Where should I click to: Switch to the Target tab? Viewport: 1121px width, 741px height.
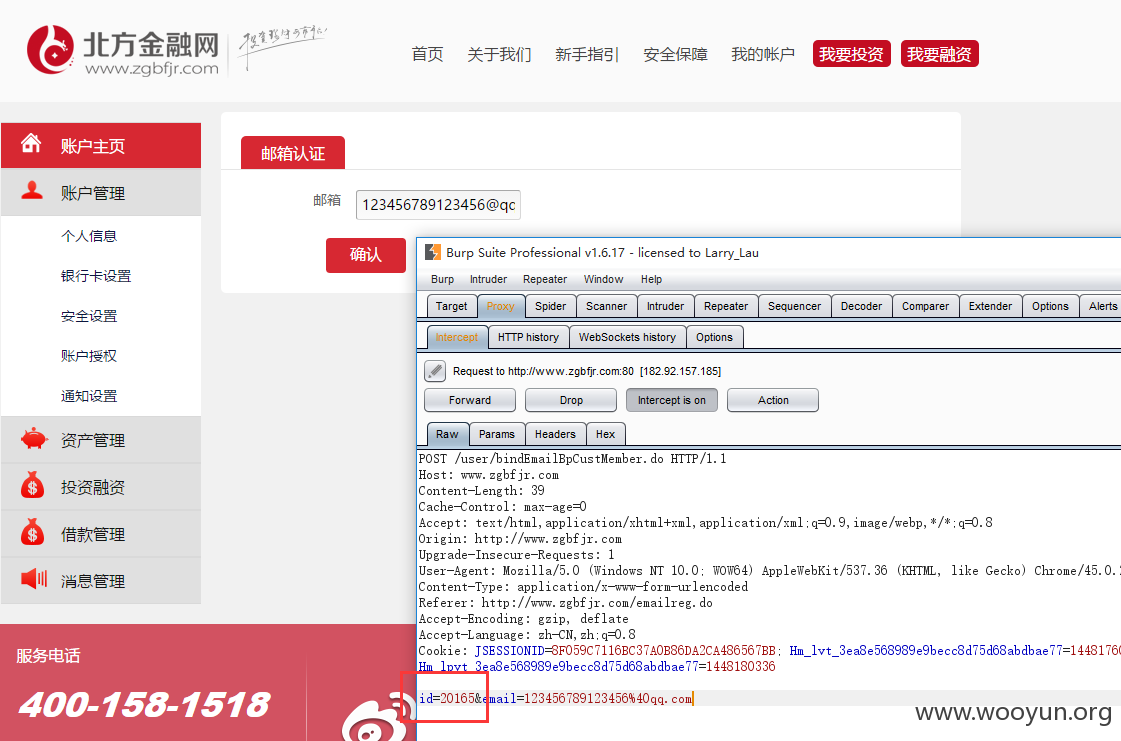click(451, 306)
